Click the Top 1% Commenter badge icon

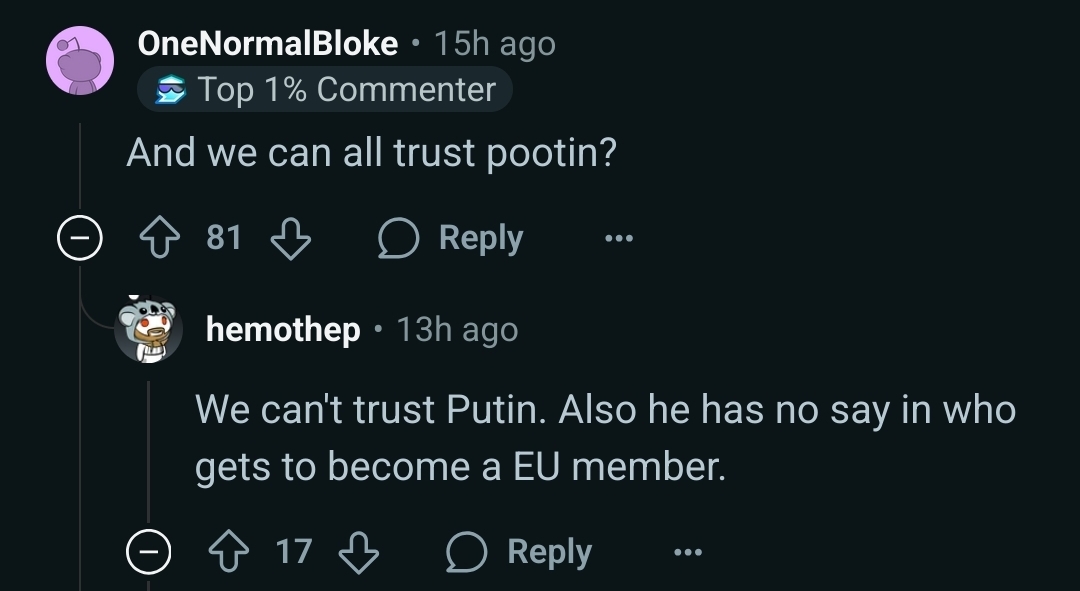[170, 90]
